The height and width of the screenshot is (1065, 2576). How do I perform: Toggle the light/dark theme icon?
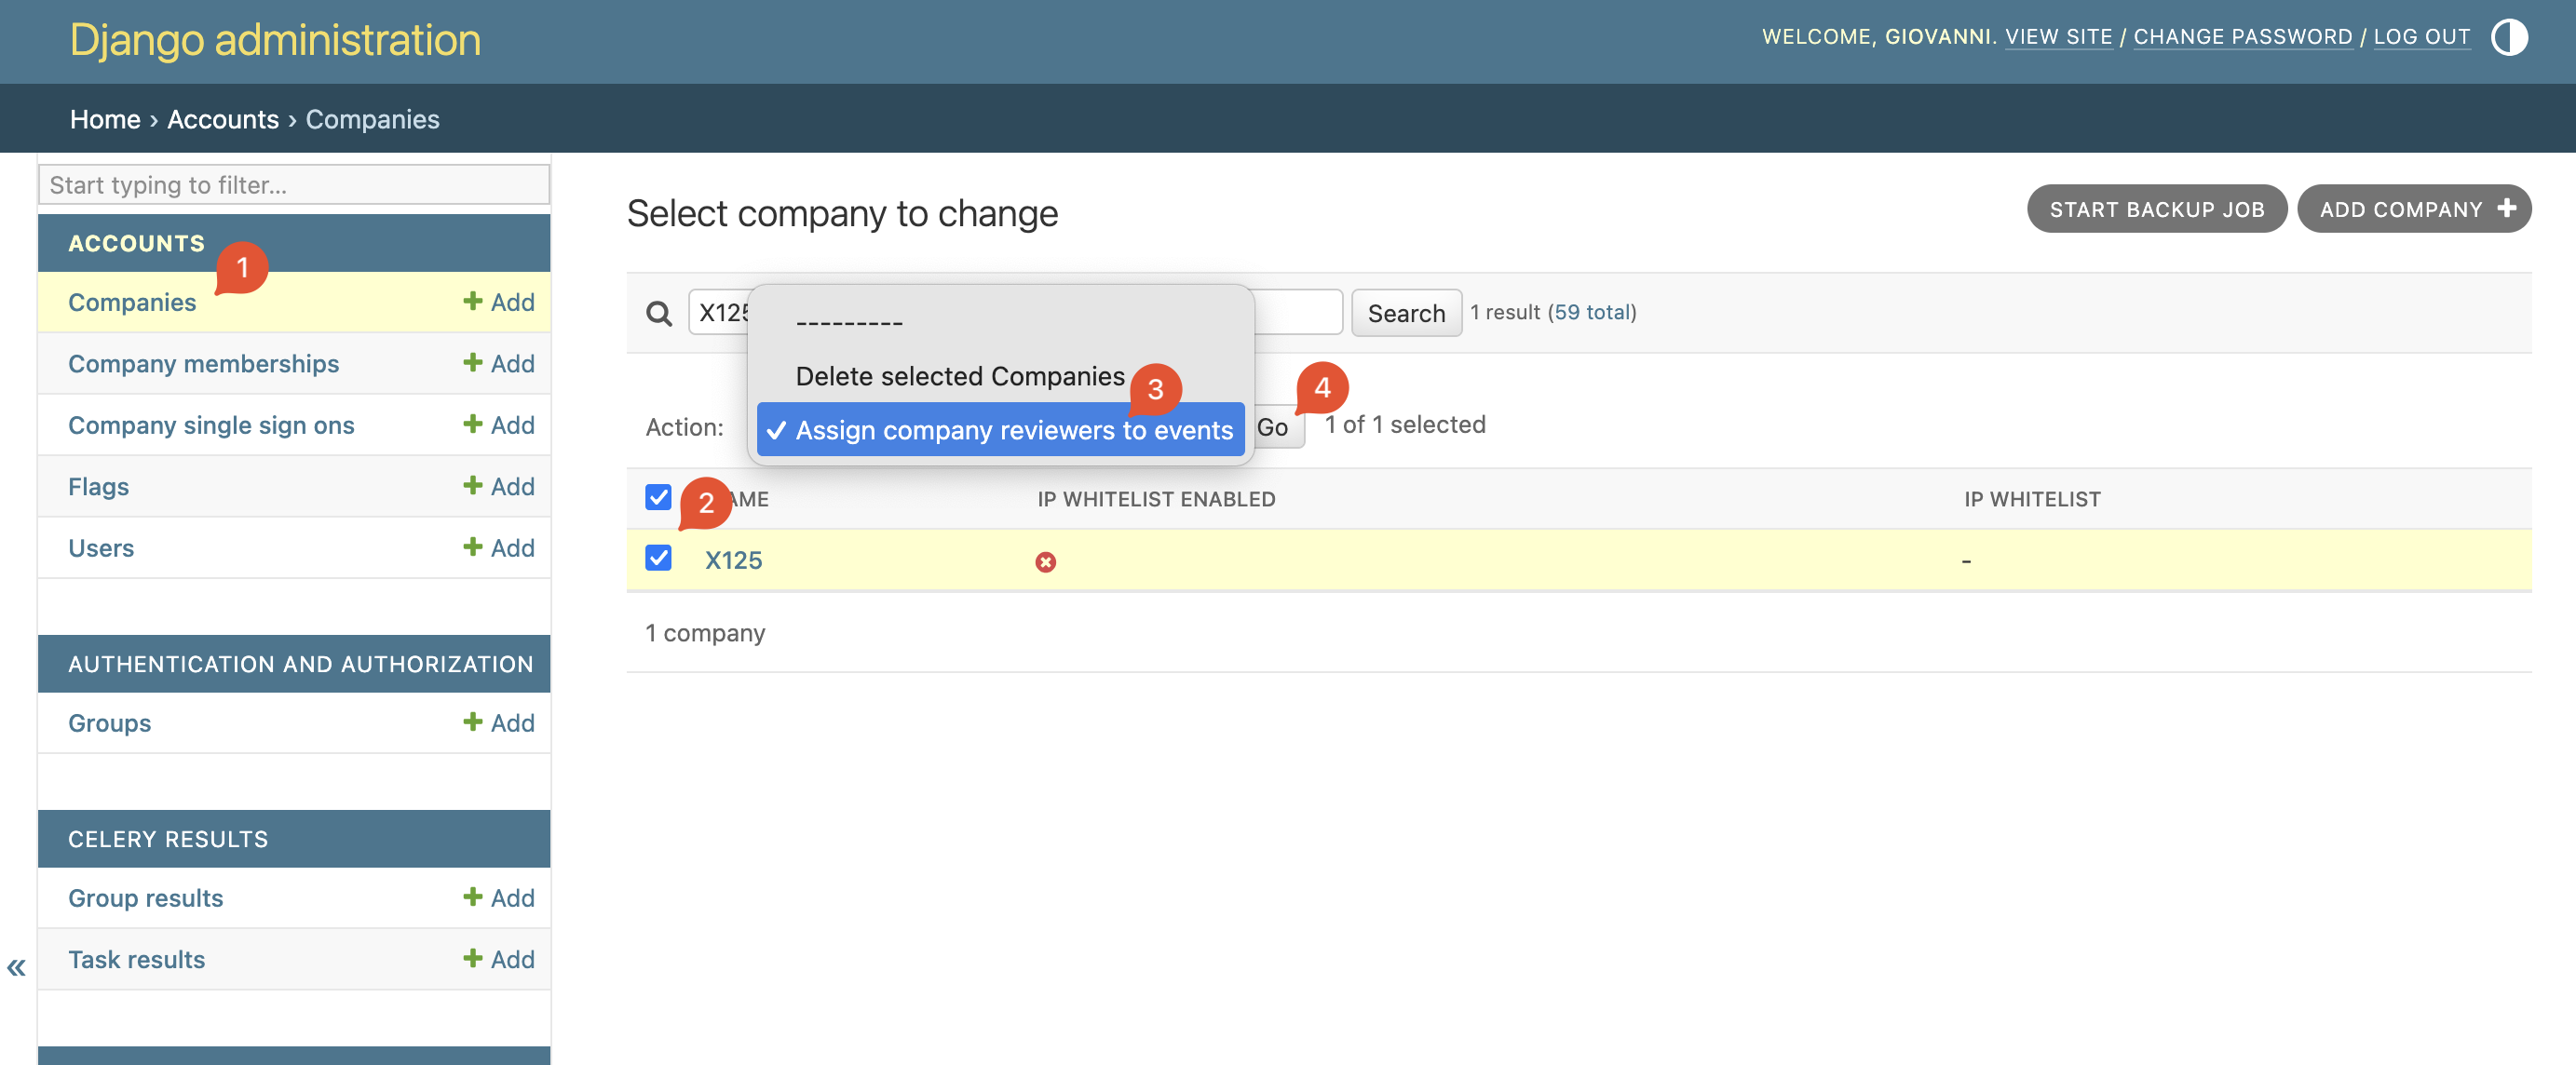[2508, 38]
